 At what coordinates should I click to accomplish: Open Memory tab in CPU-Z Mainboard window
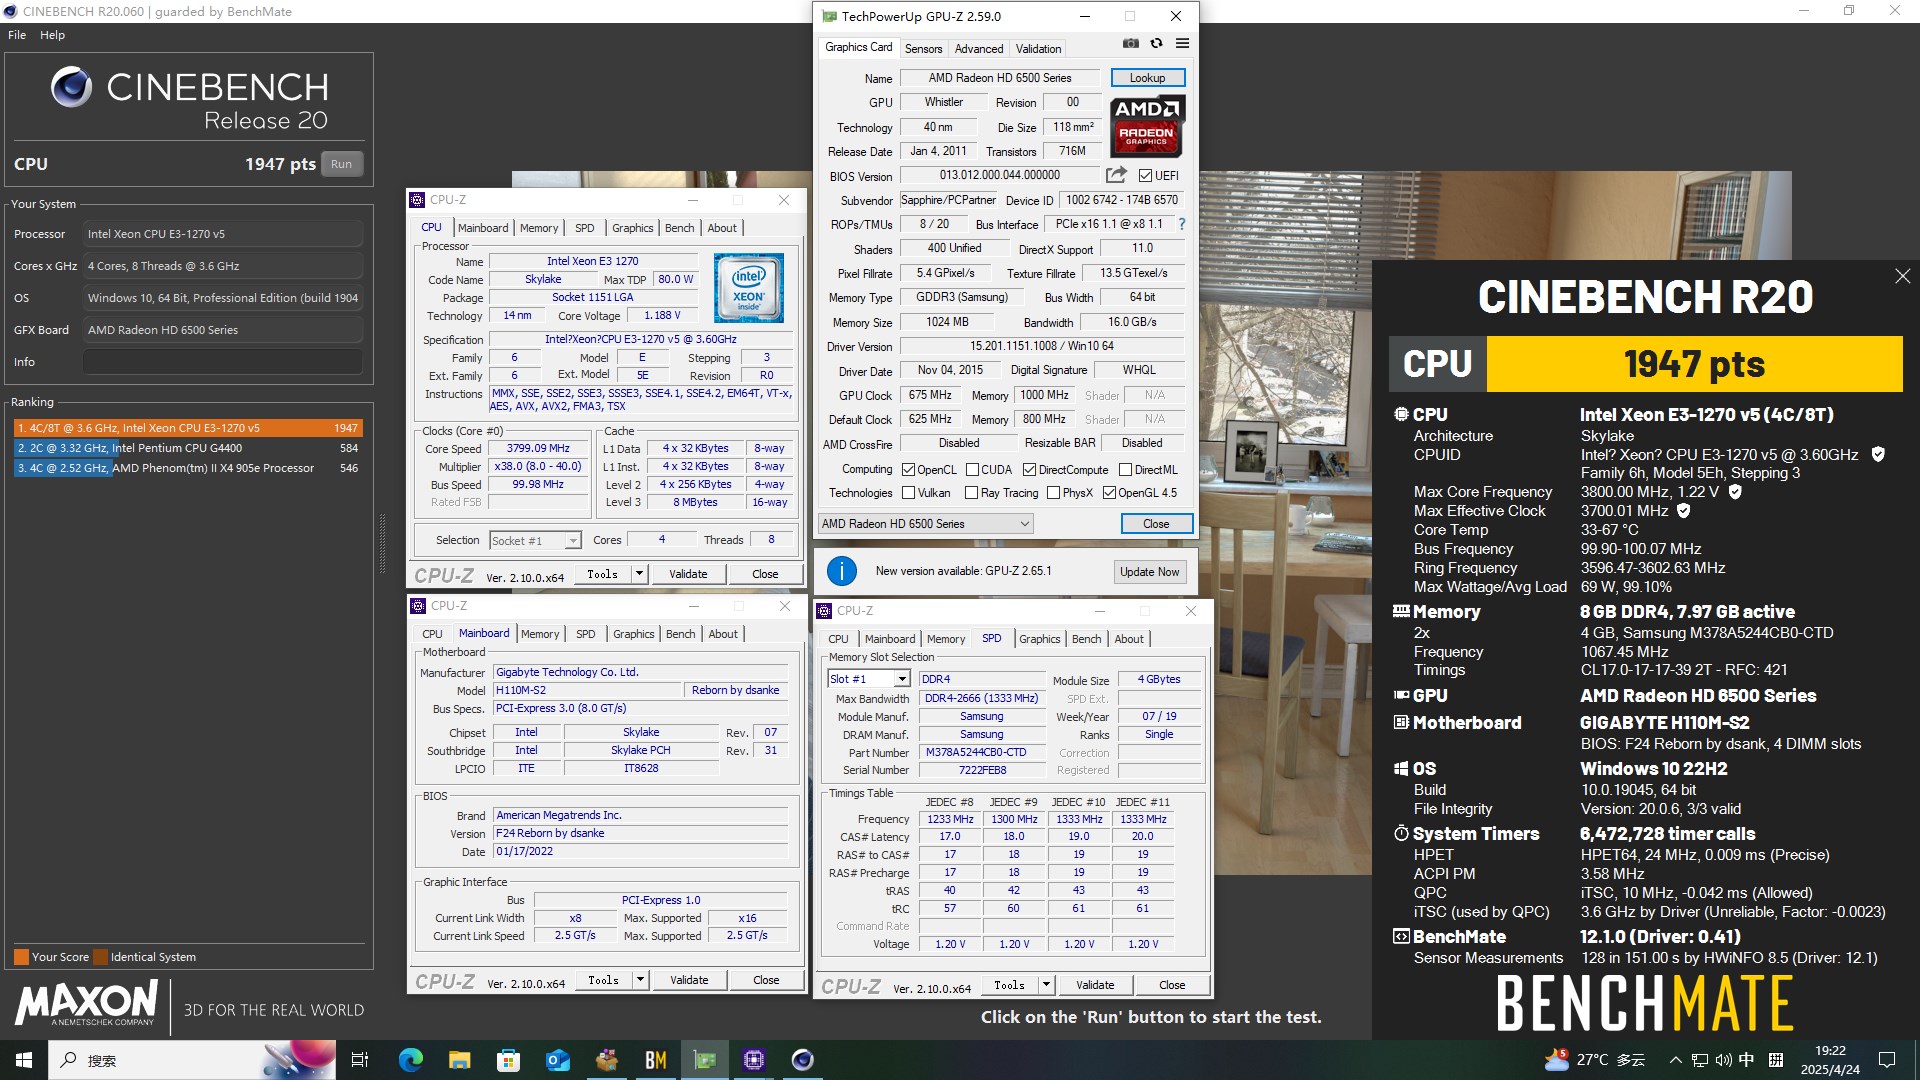click(x=540, y=634)
